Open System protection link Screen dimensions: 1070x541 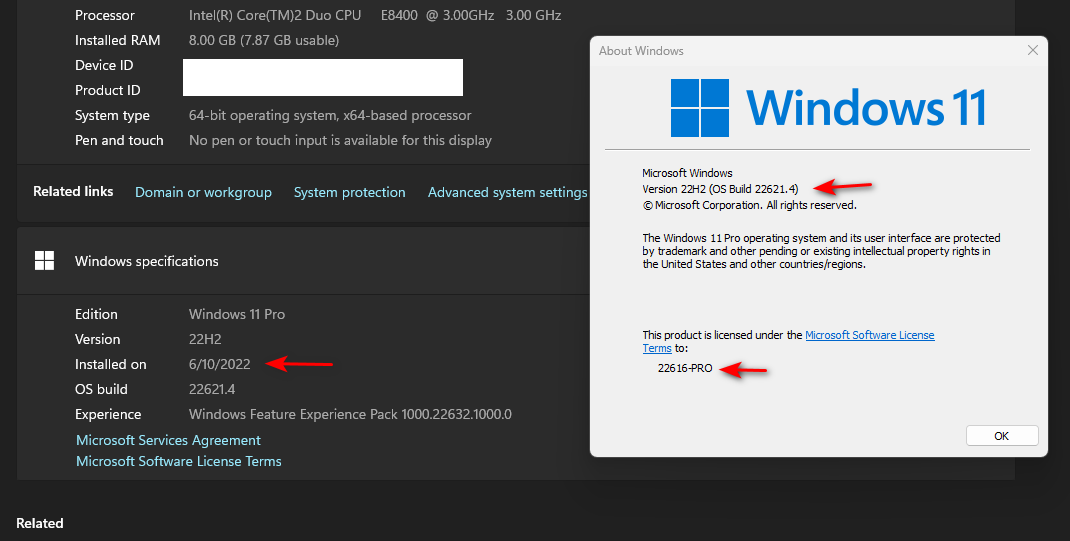[349, 192]
